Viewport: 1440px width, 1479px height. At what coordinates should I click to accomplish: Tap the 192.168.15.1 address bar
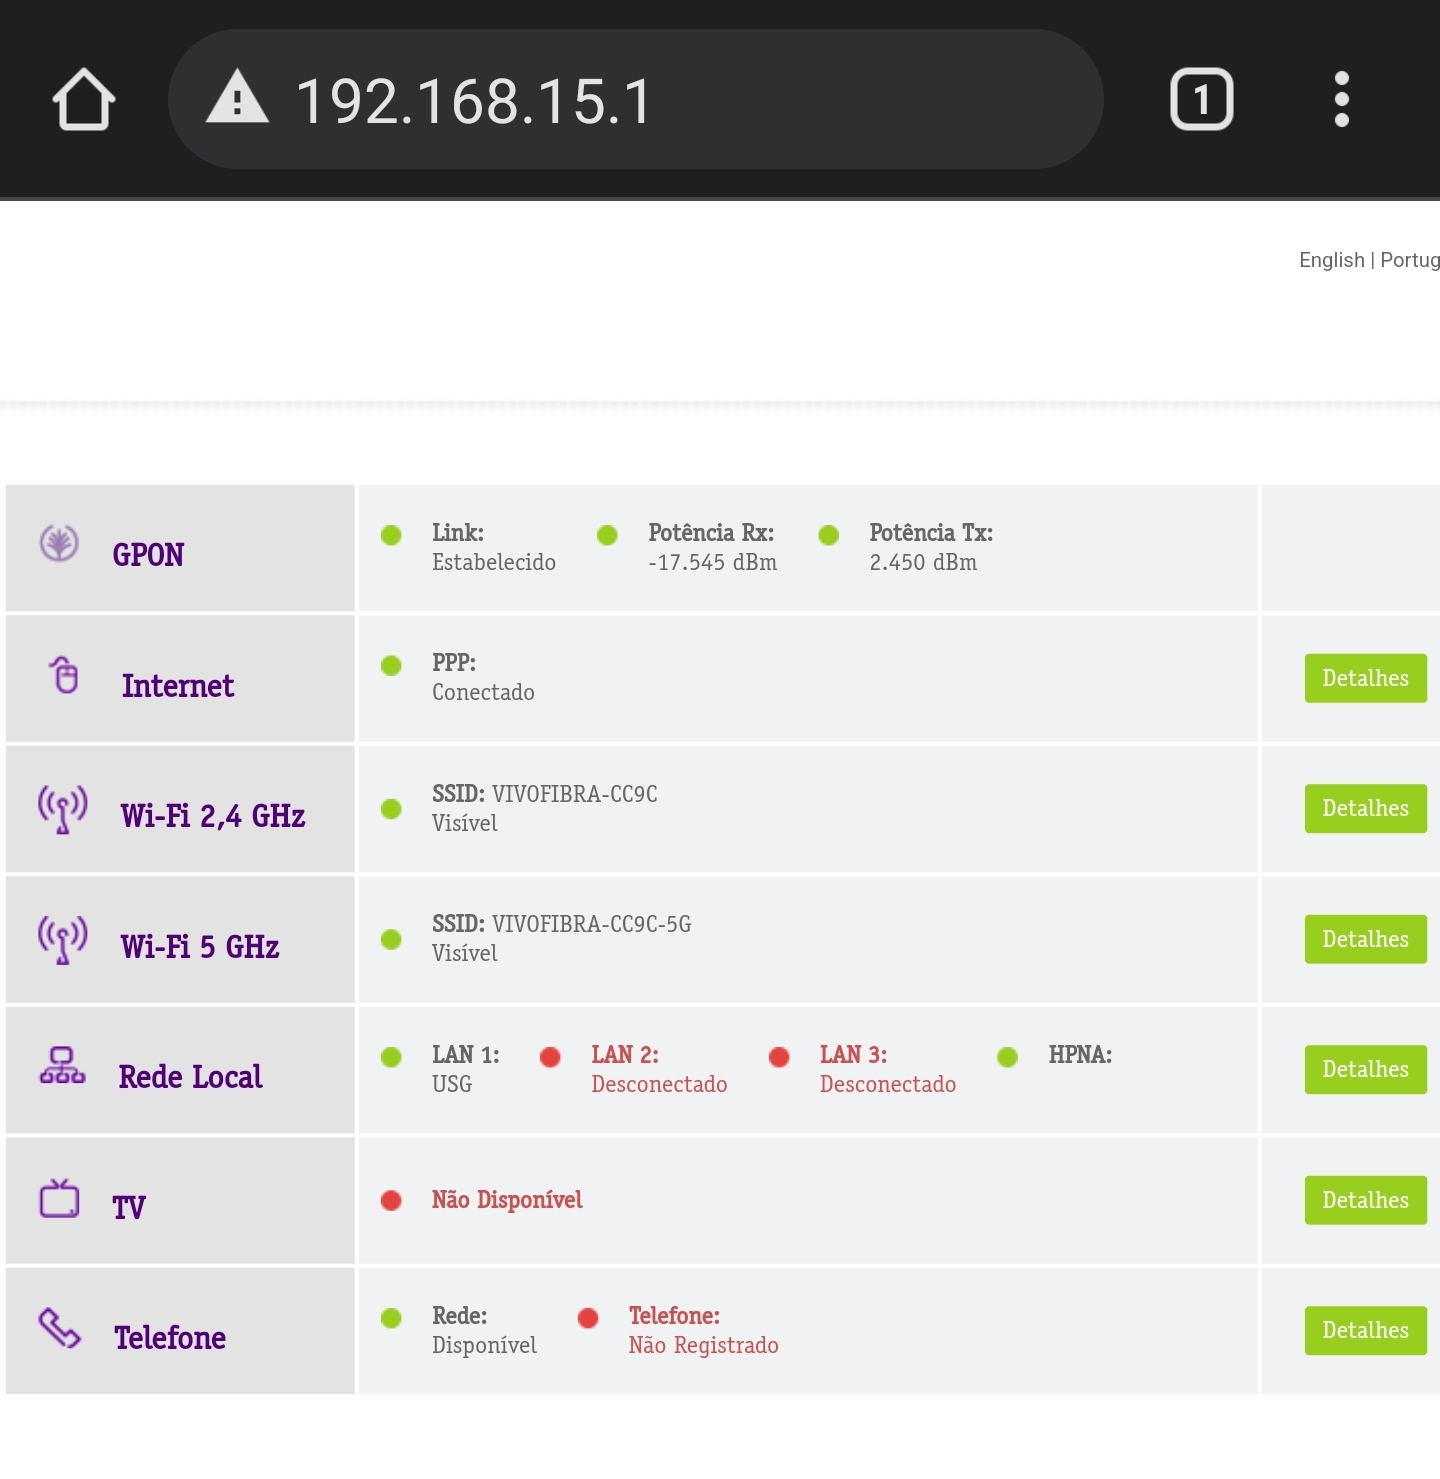[636, 99]
